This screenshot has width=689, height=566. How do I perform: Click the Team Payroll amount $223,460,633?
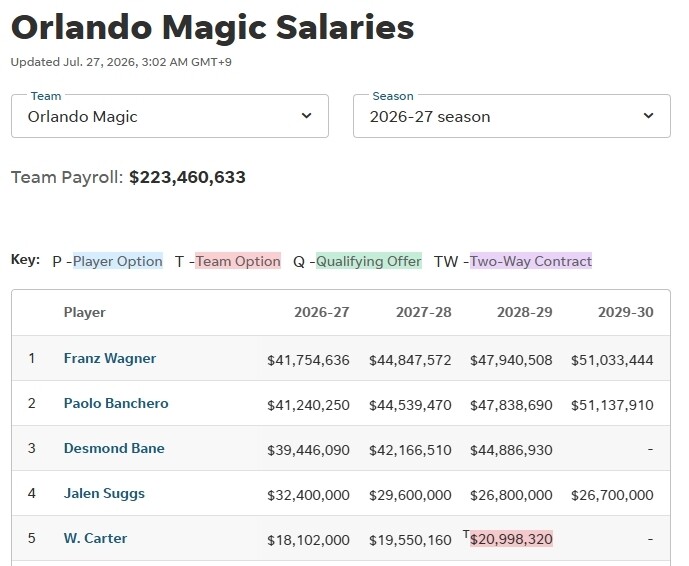[188, 177]
